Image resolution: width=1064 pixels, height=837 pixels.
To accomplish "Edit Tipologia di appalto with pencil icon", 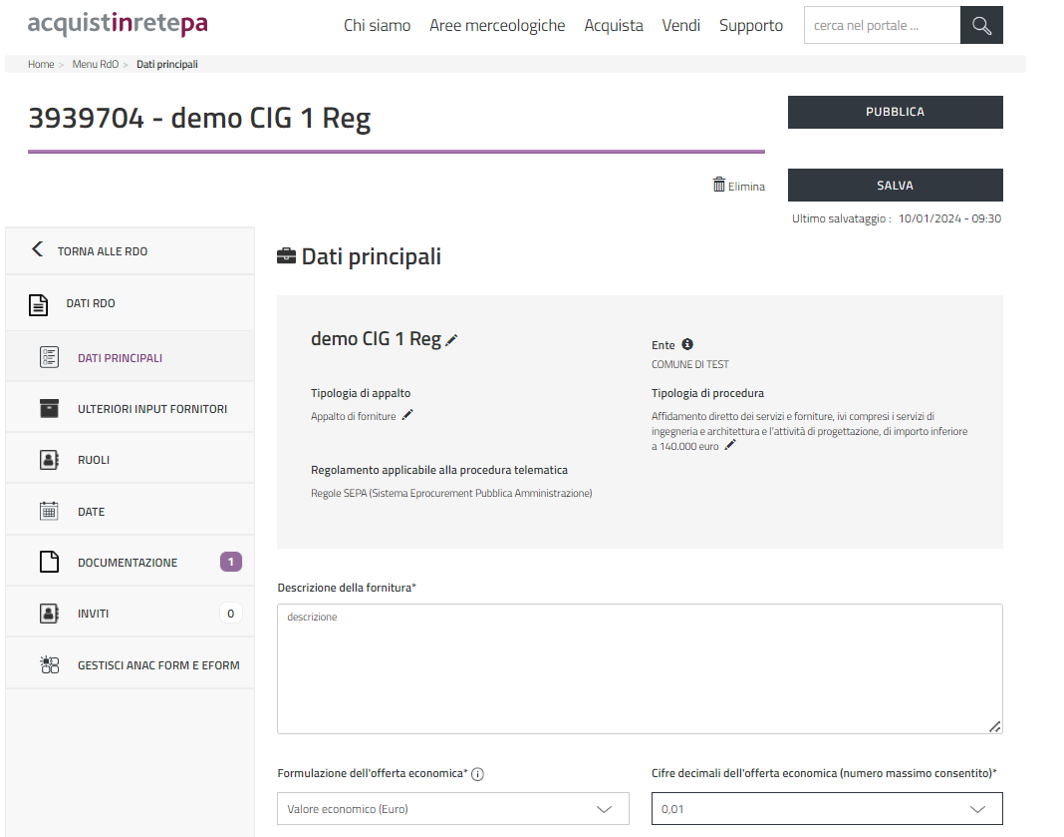I will pos(407,415).
